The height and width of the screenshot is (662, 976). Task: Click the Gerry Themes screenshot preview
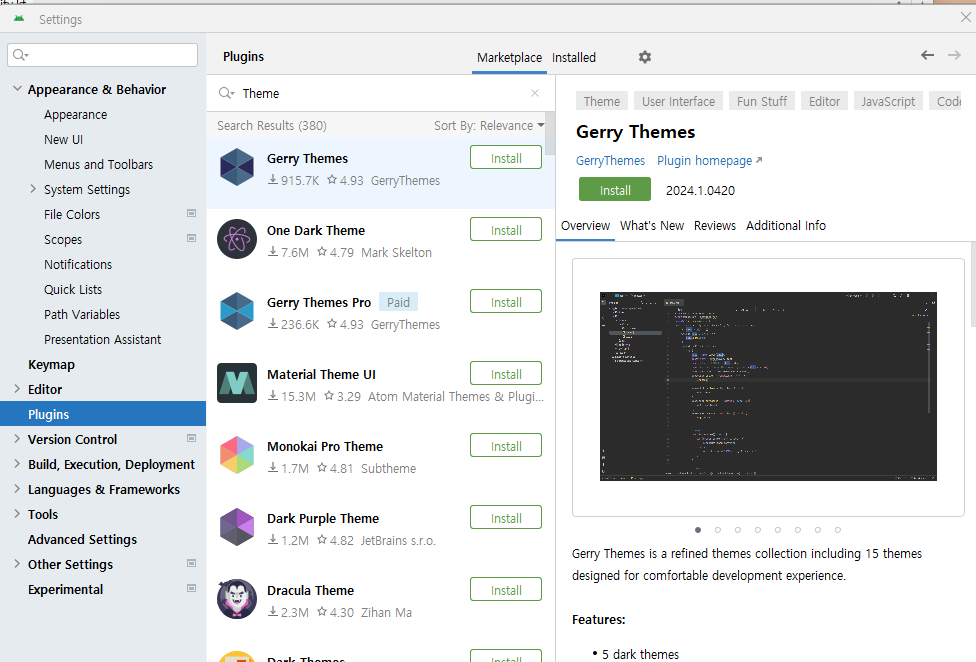768,386
